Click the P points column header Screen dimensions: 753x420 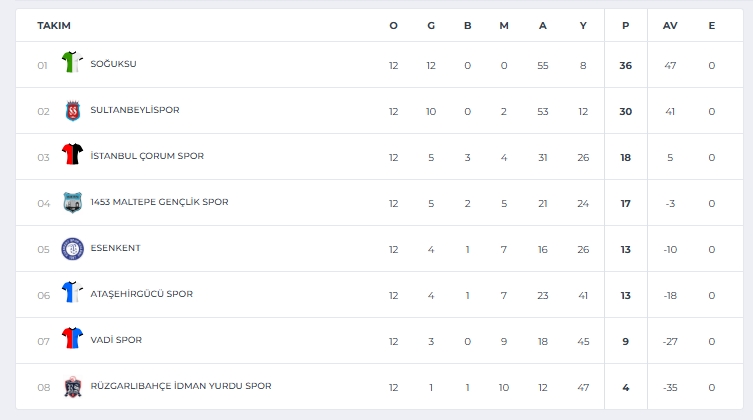tap(625, 25)
